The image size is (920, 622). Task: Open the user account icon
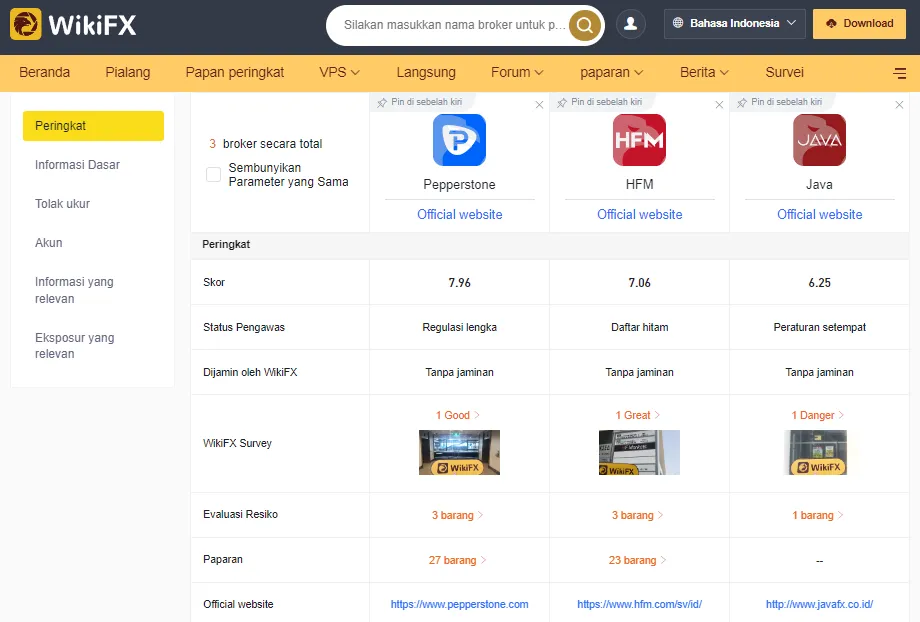tap(631, 24)
